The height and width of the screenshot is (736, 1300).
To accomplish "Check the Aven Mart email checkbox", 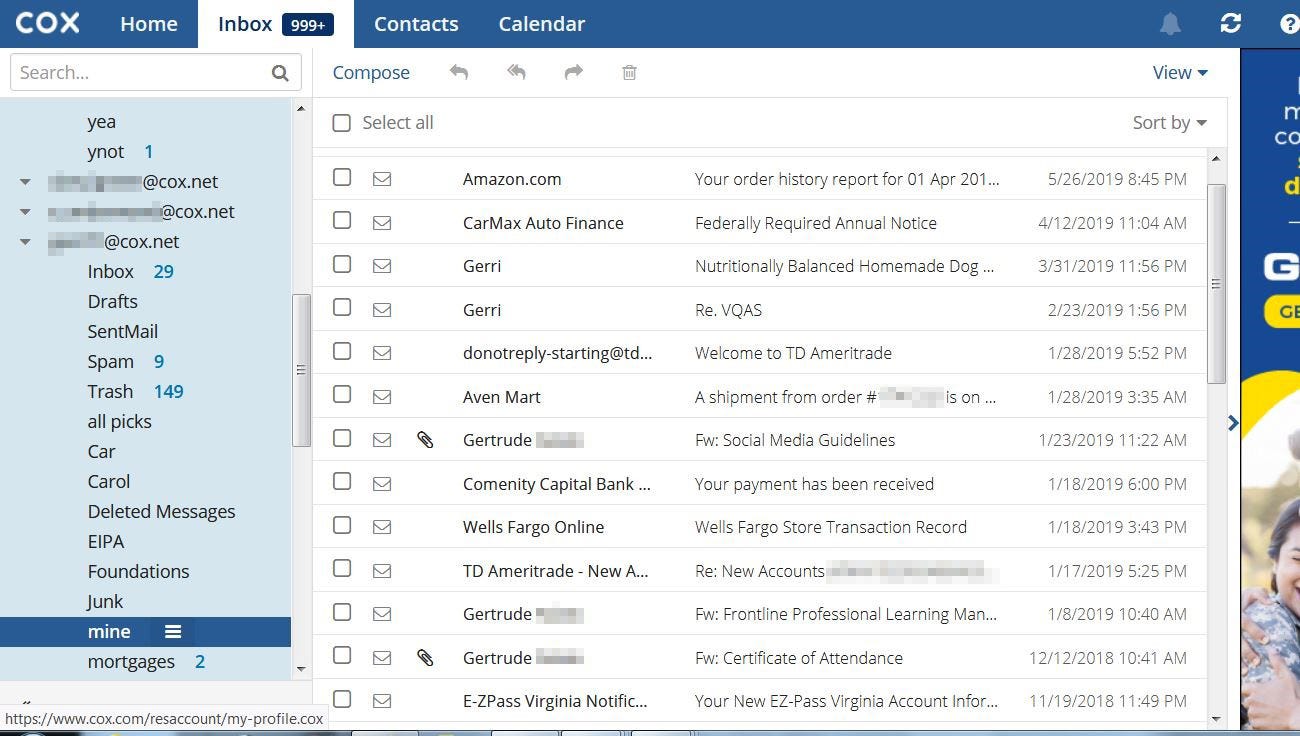I will point(342,394).
